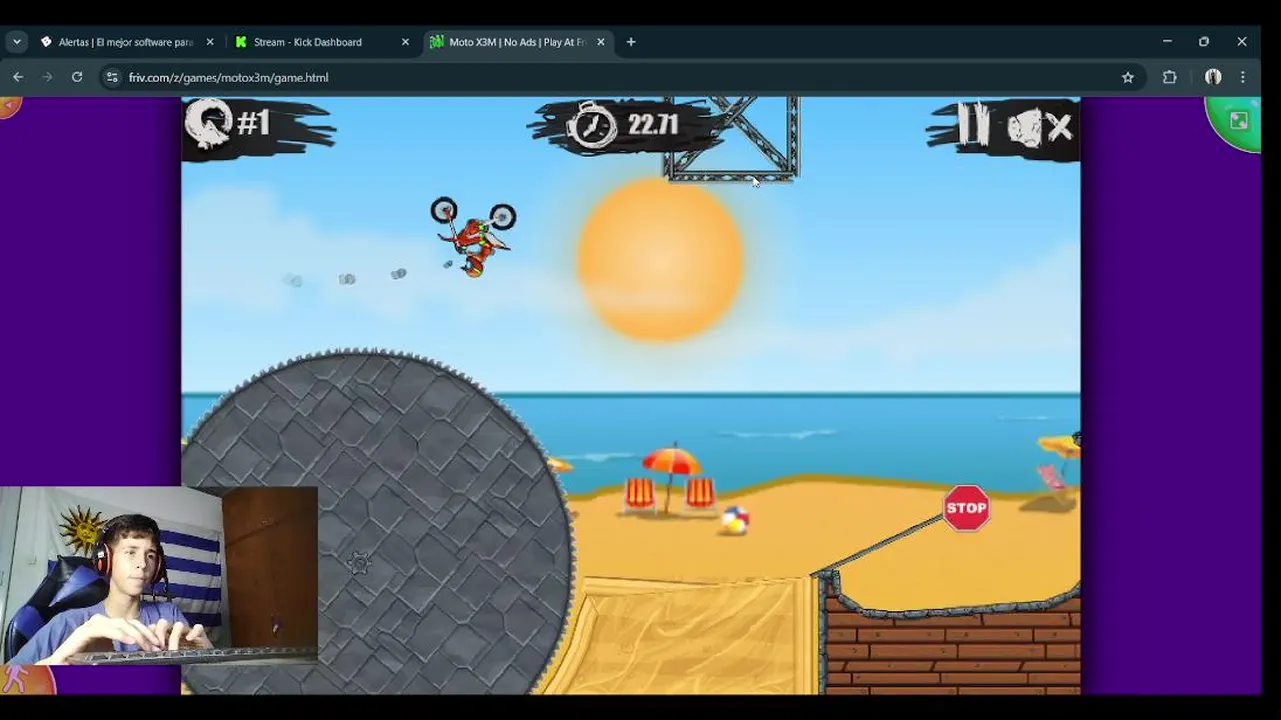
Task: Switch to the Alertas tab
Action: (127, 42)
